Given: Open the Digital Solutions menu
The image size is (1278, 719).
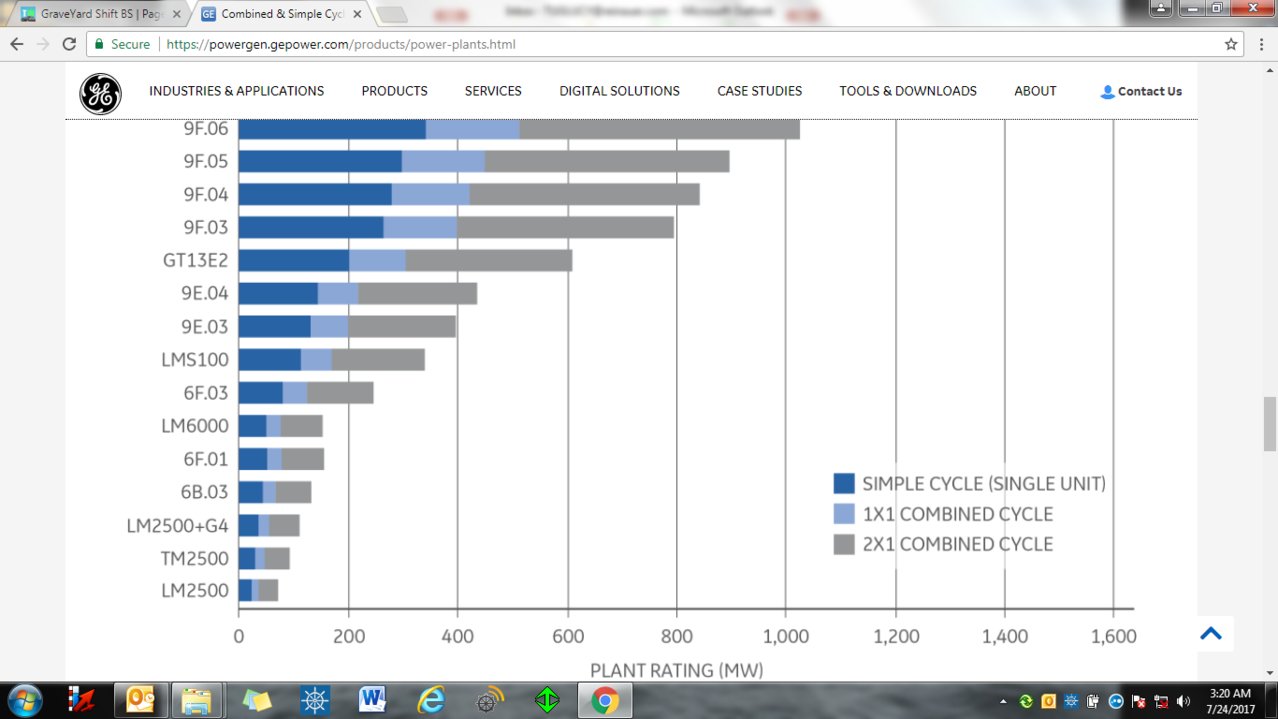Looking at the screenshot, I should coord(619,91).
